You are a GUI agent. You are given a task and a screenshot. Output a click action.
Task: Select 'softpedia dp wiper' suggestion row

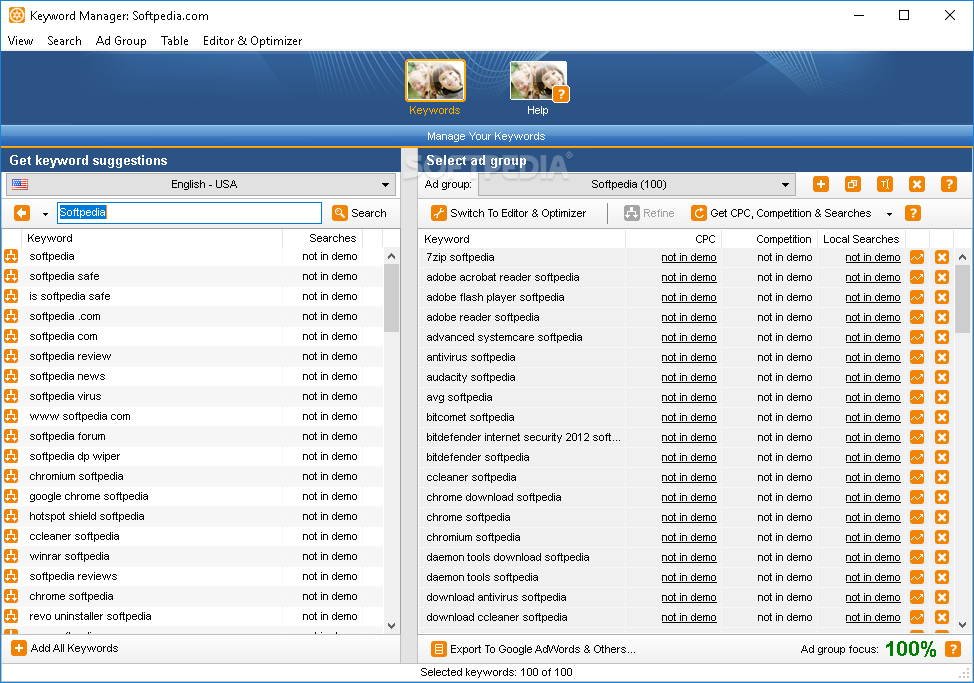tap(193, 456)
